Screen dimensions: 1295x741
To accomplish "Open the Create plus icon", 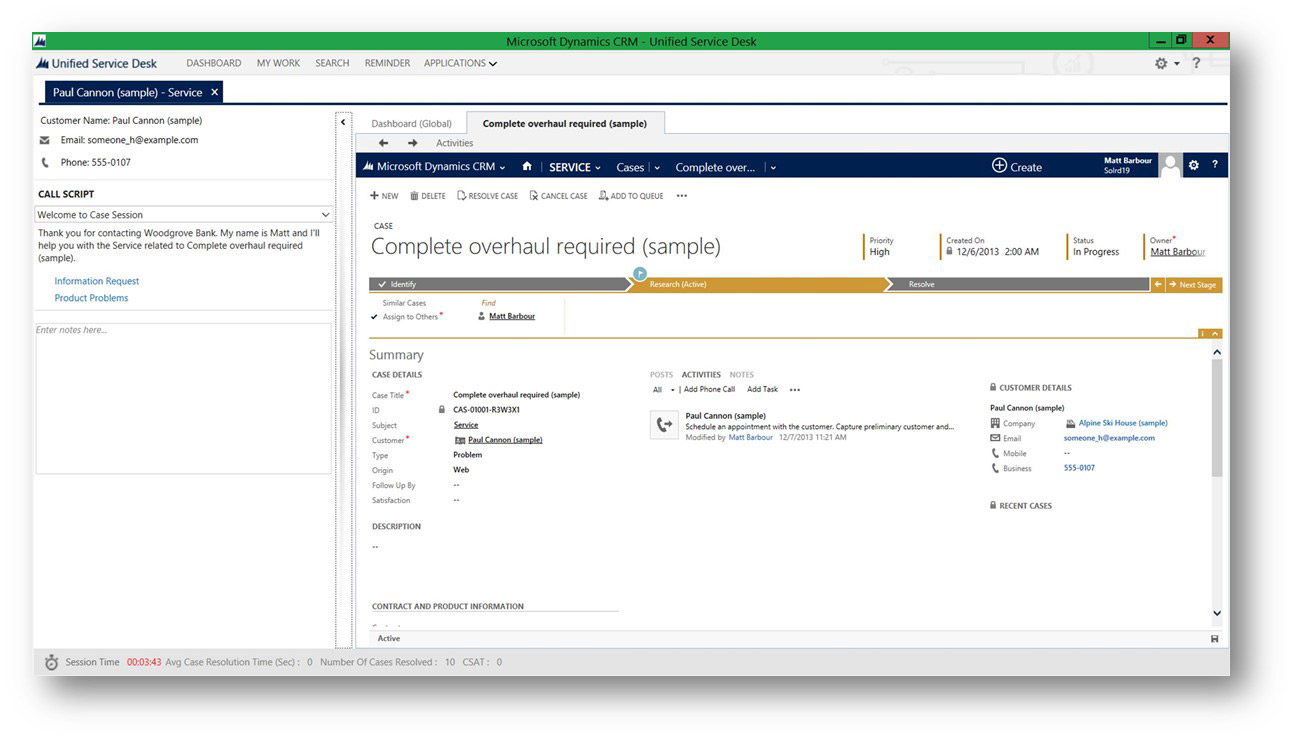I will (999, 166).
